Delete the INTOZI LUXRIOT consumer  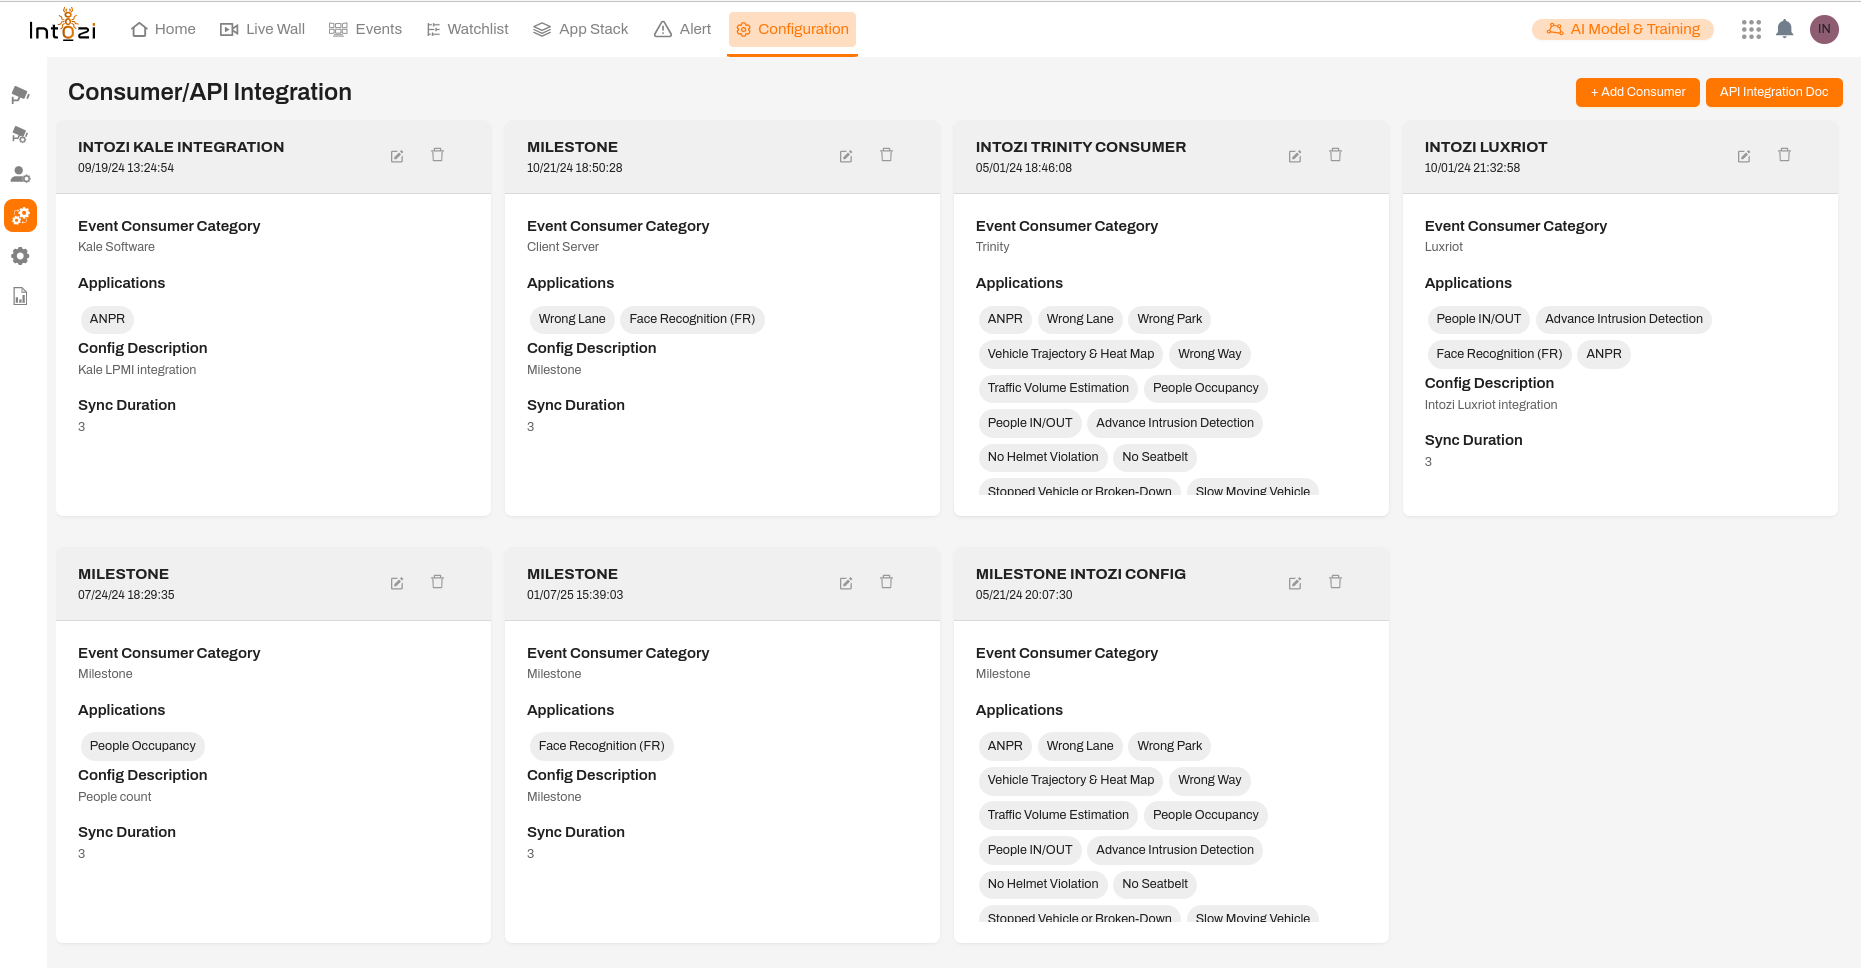pos(1785,156)
